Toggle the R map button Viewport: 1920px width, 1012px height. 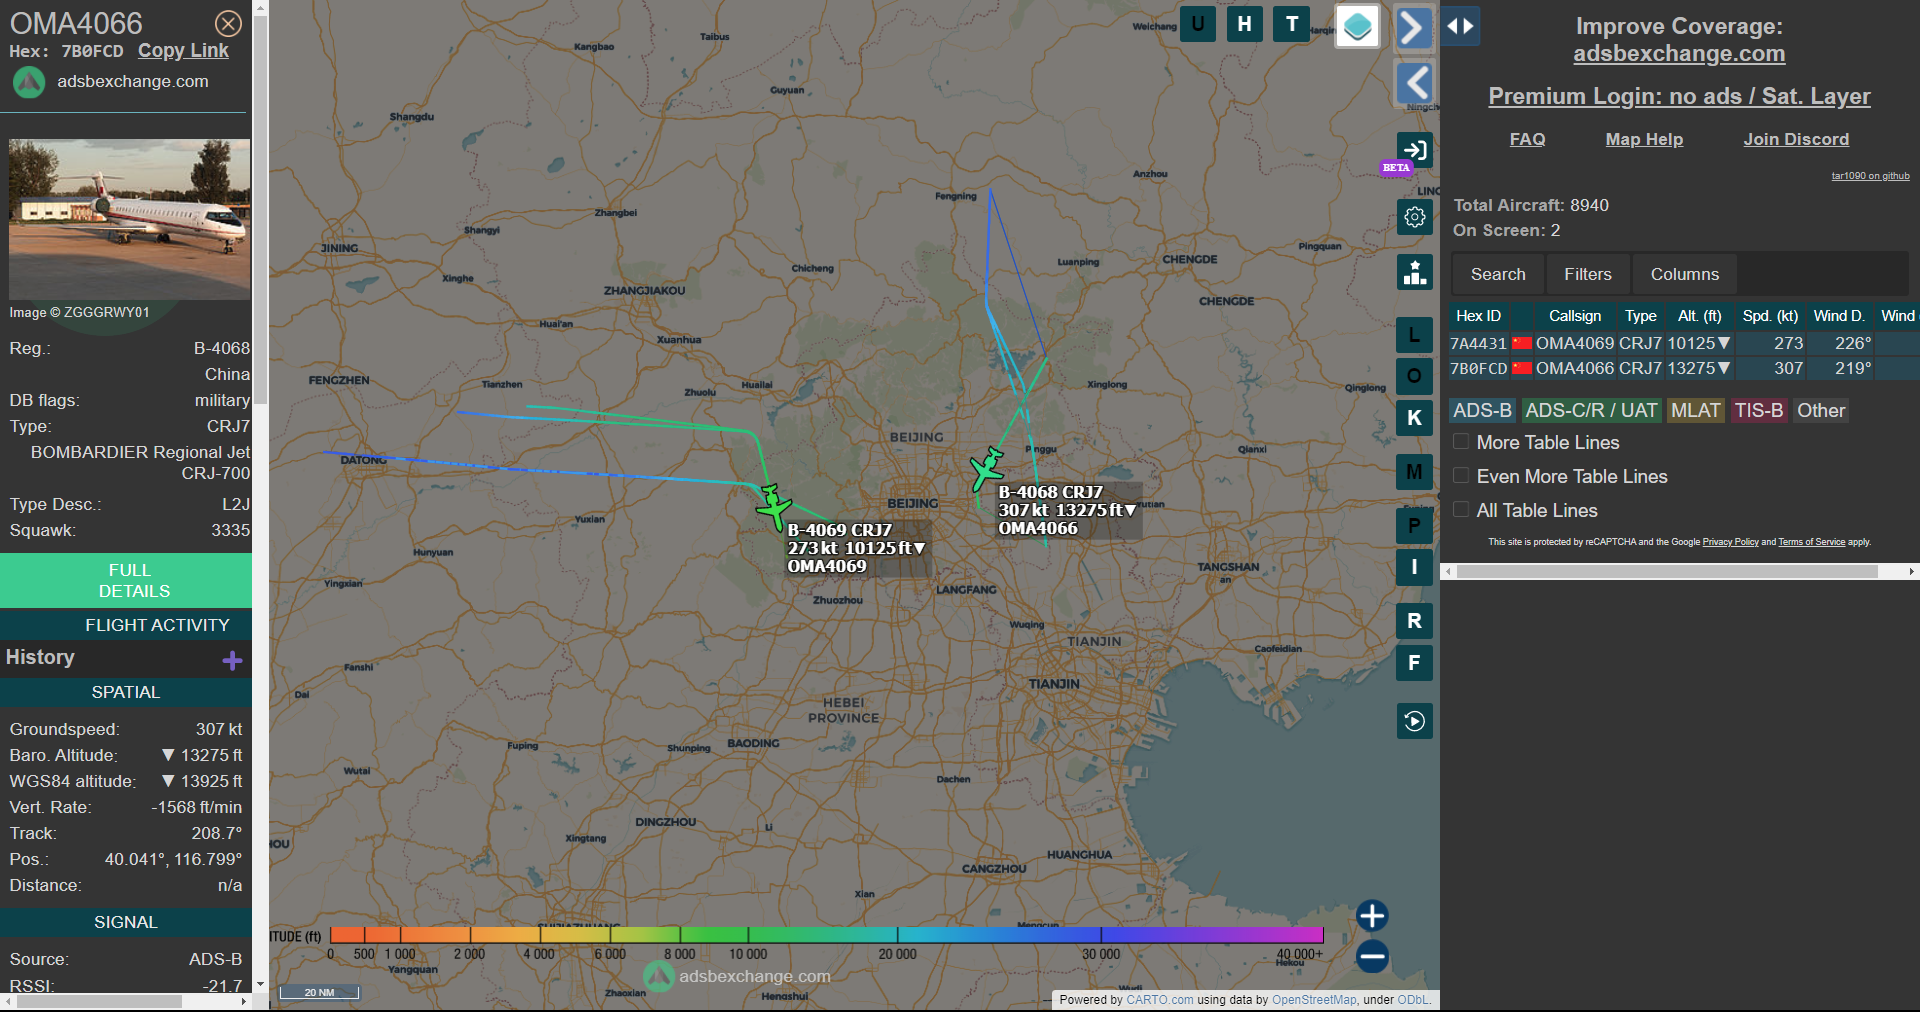1414,621
